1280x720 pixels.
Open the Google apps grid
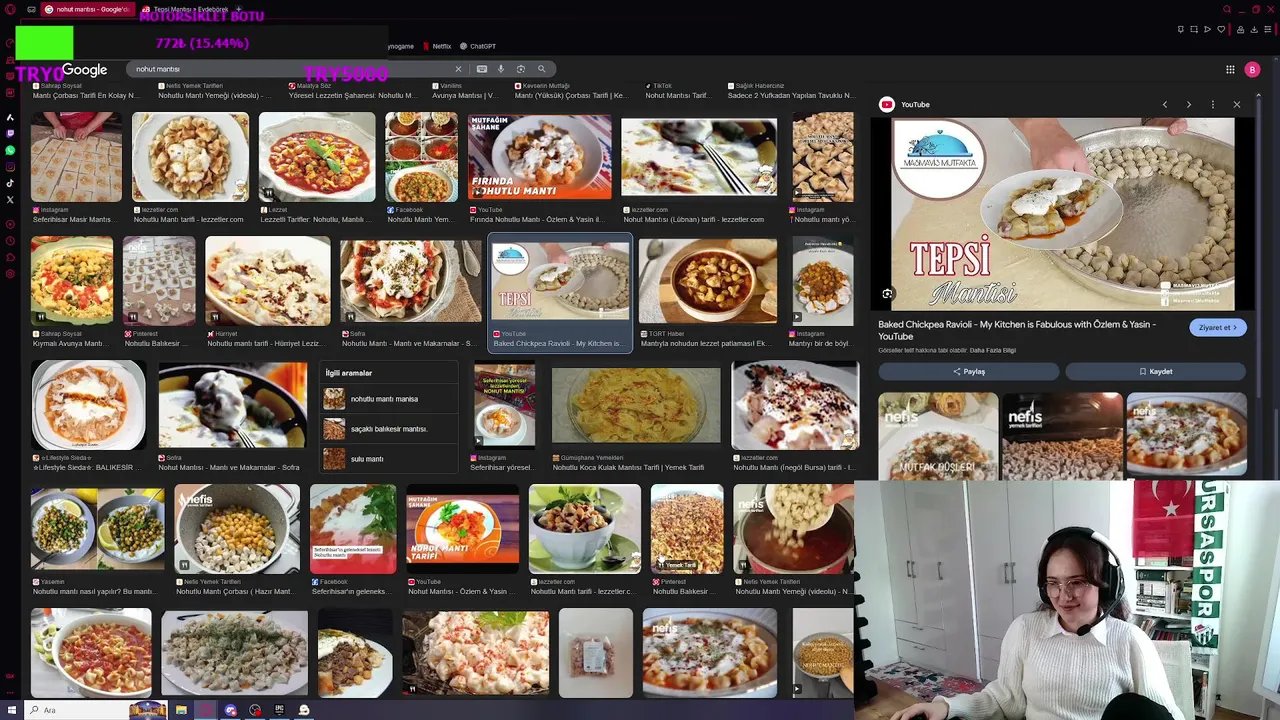(1230, 69)
